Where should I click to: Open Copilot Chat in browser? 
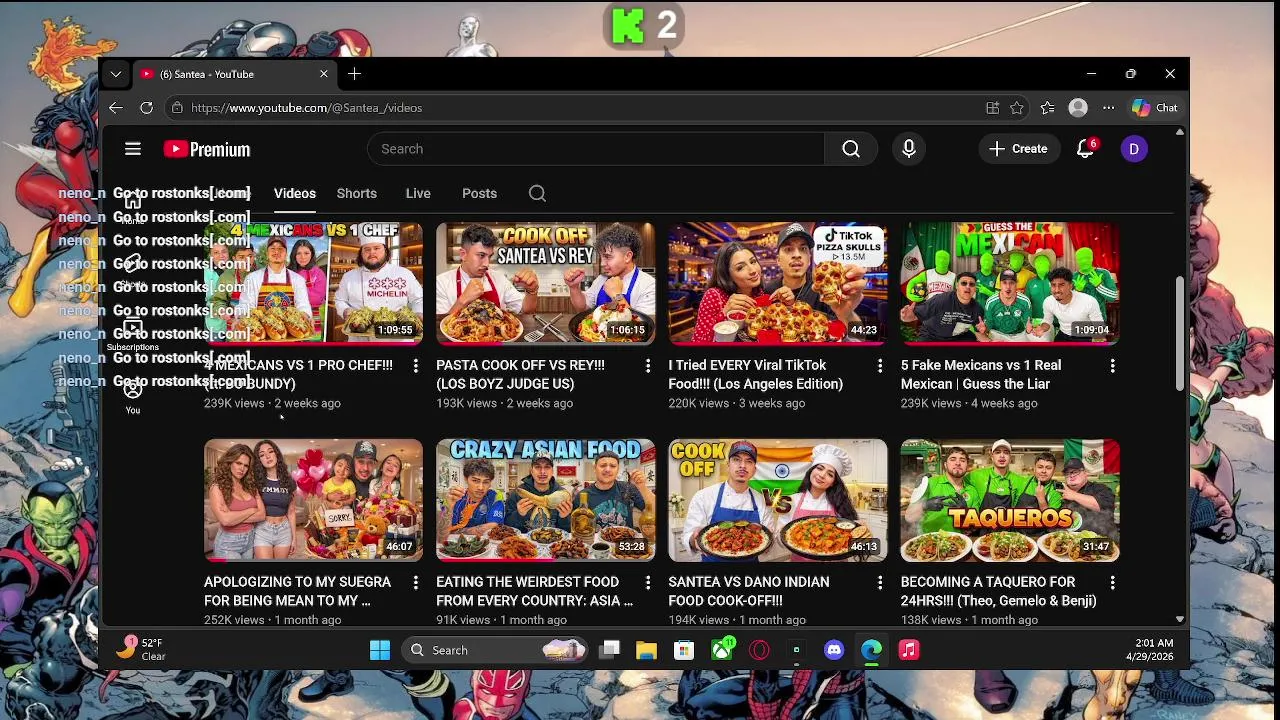click(1155, 108)
